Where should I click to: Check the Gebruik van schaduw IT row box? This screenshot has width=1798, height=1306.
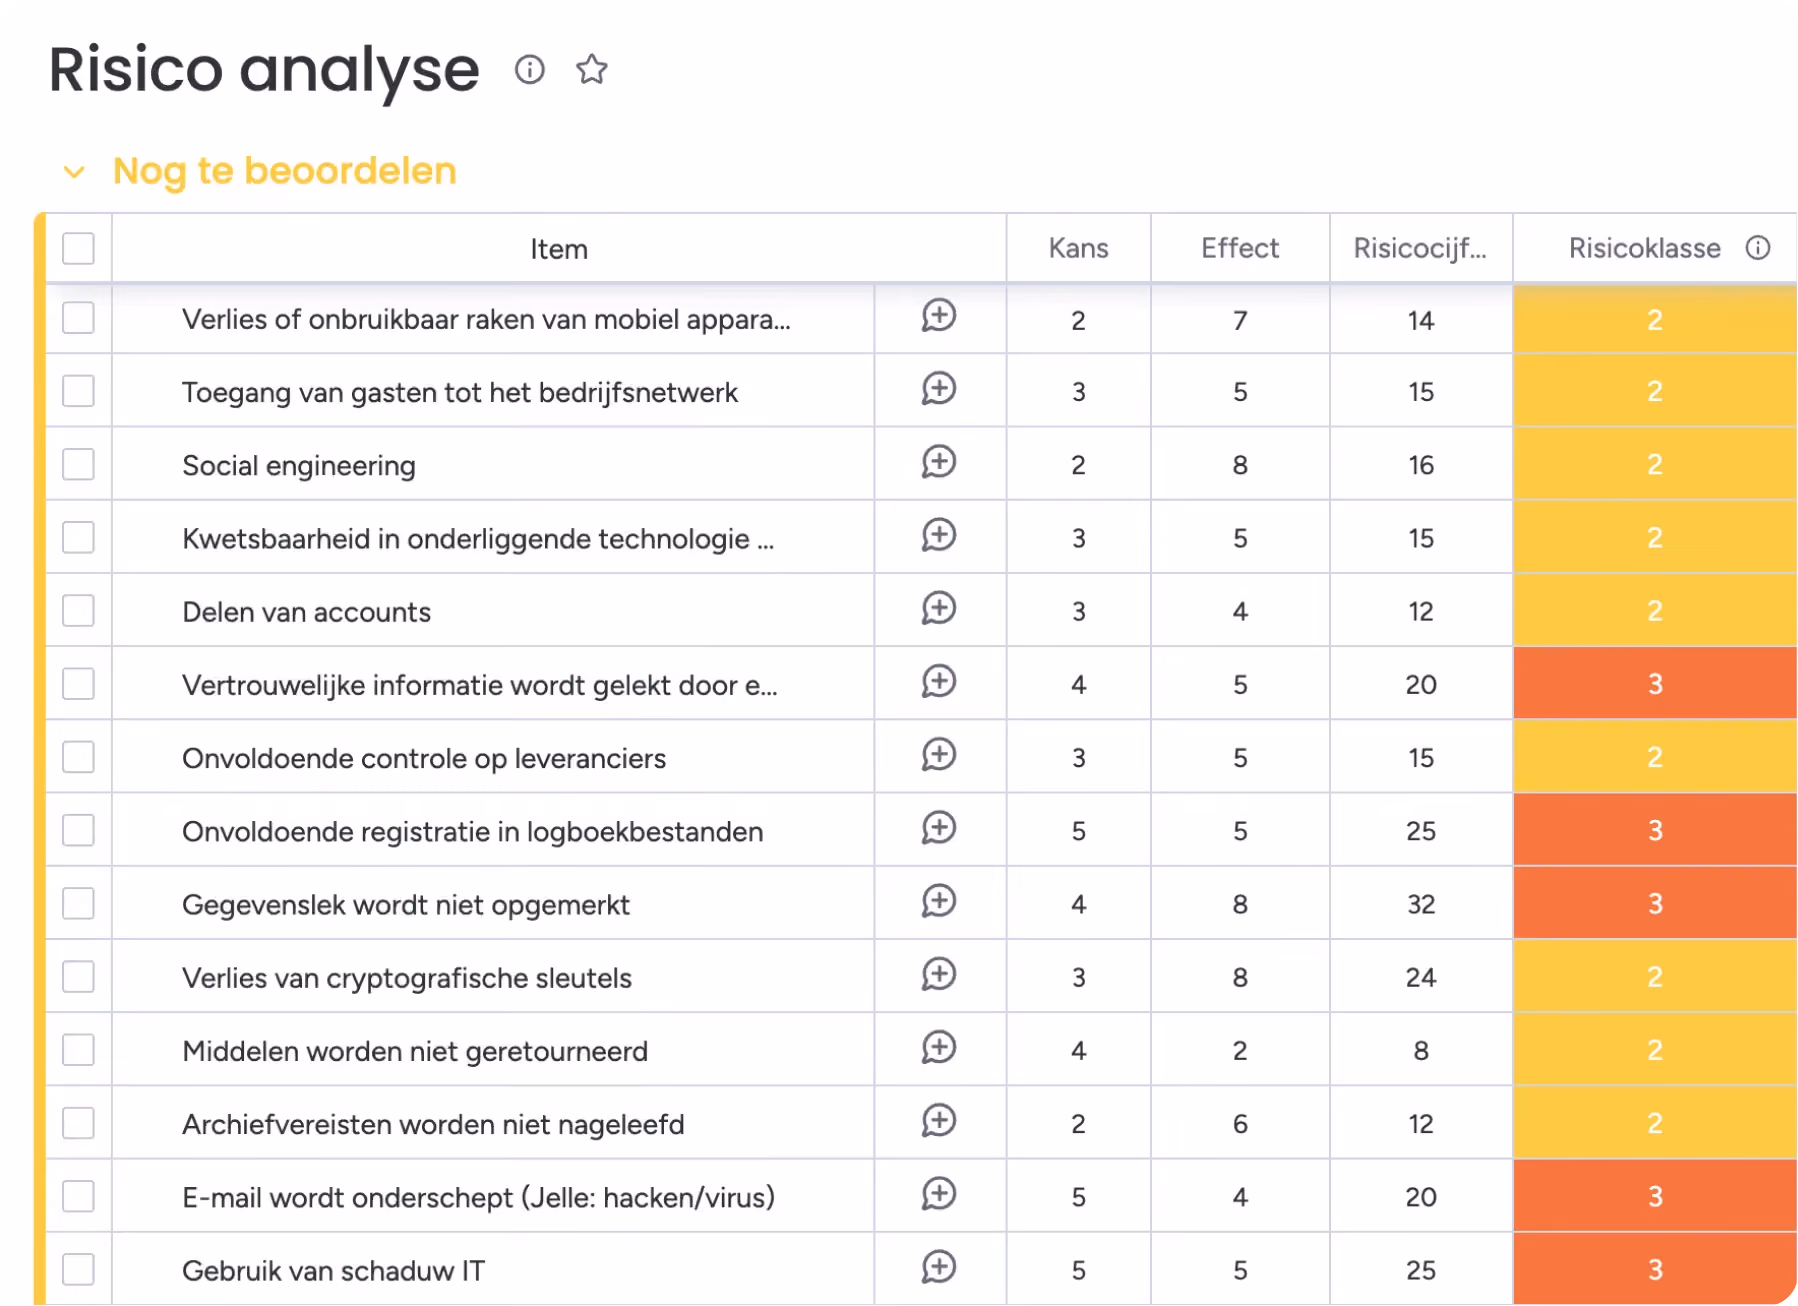pyautogui.click(x=78, y=1269)
